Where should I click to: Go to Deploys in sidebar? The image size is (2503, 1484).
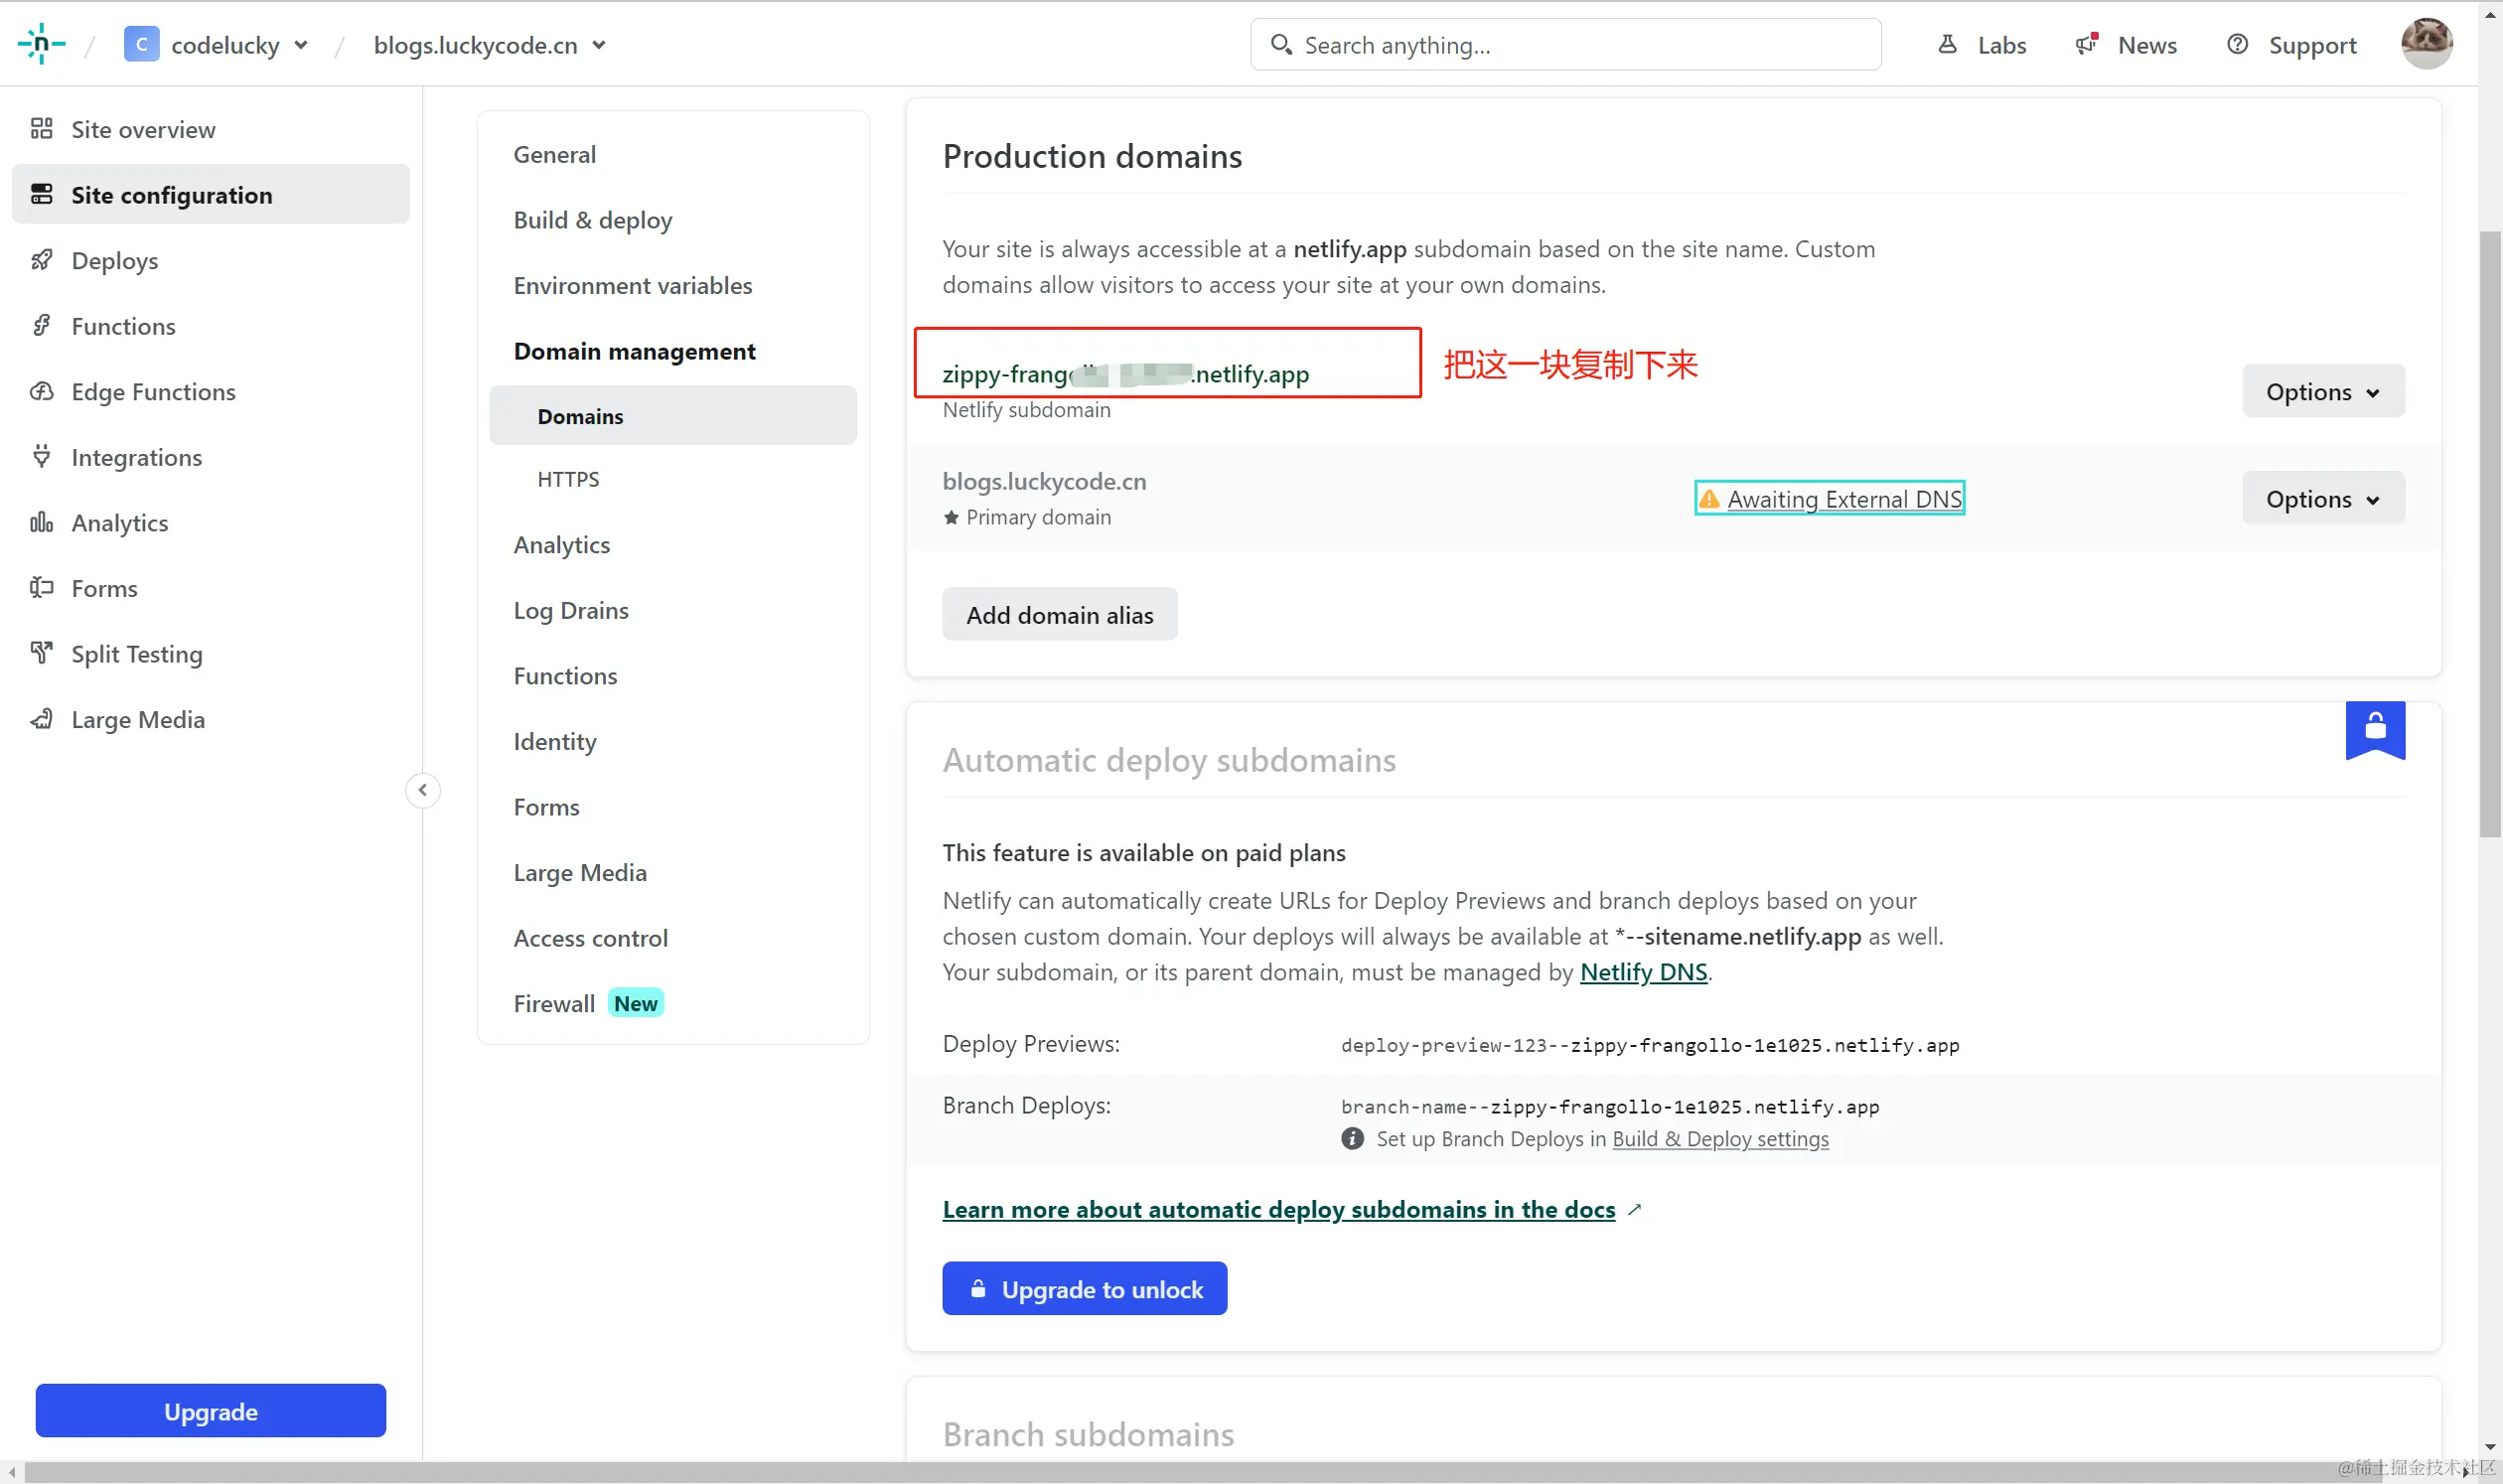click(x=211, y=260)
